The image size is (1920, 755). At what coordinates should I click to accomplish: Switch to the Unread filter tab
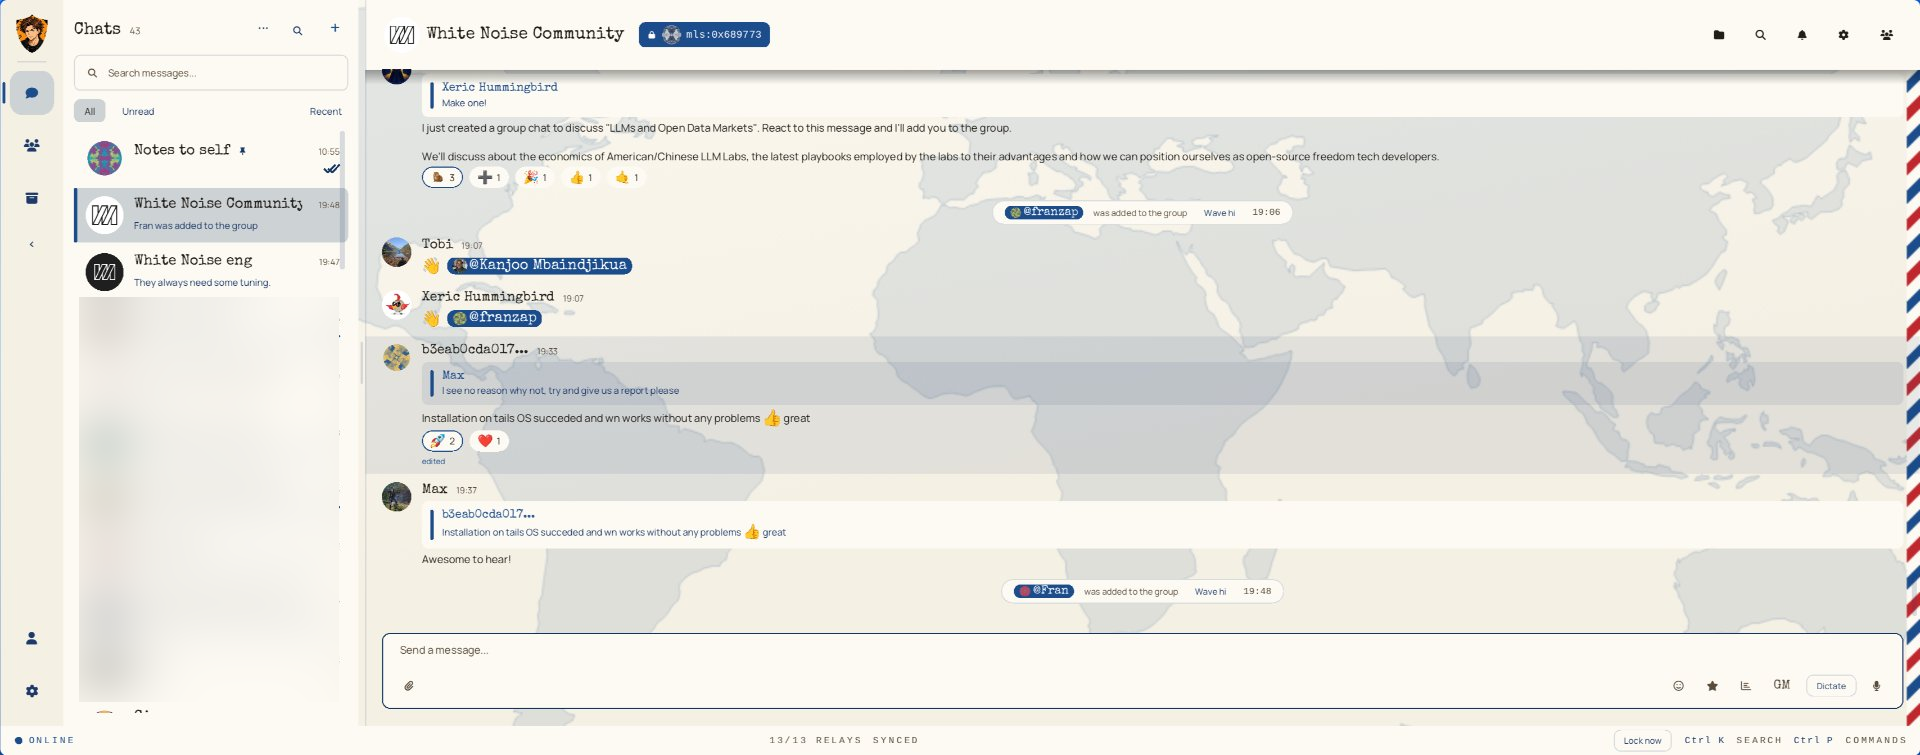[138, 111]
